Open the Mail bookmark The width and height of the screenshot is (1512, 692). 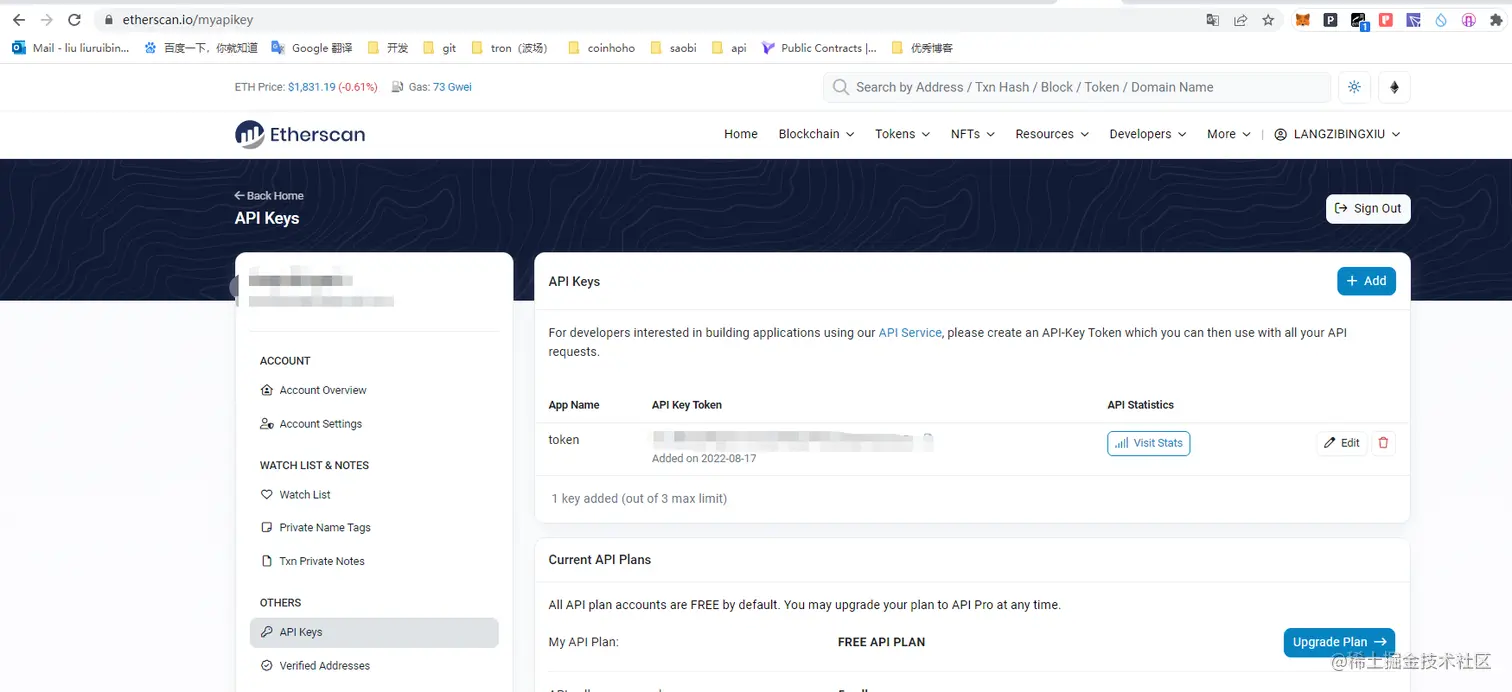[70, 48]
